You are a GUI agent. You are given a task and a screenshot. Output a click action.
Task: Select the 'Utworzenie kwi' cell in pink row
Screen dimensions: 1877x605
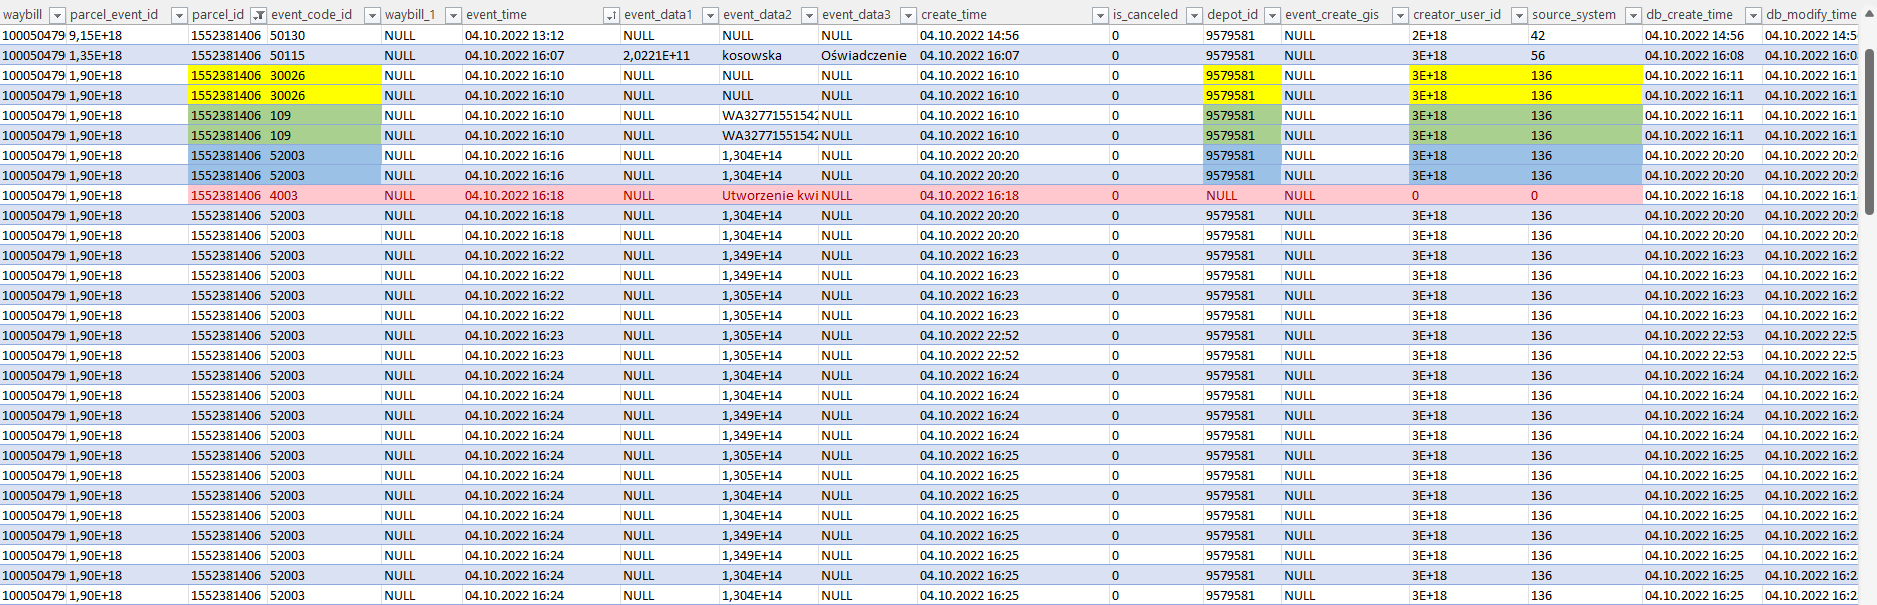tap(768, 195)
